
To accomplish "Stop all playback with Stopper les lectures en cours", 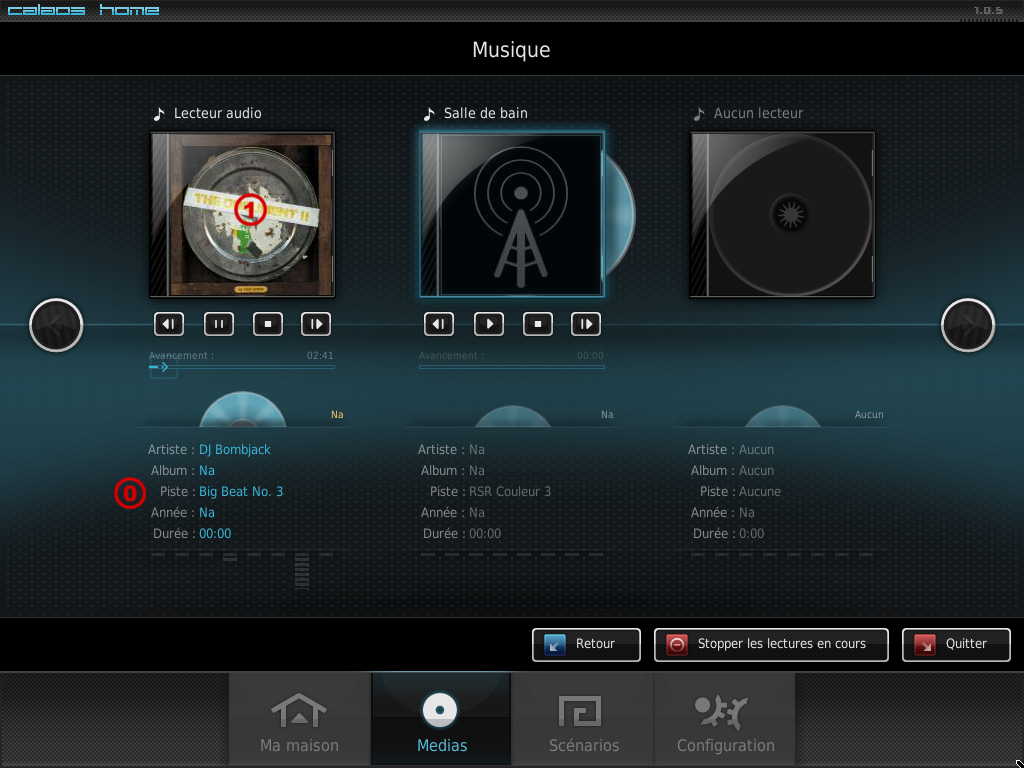I will tap(771, 645).
